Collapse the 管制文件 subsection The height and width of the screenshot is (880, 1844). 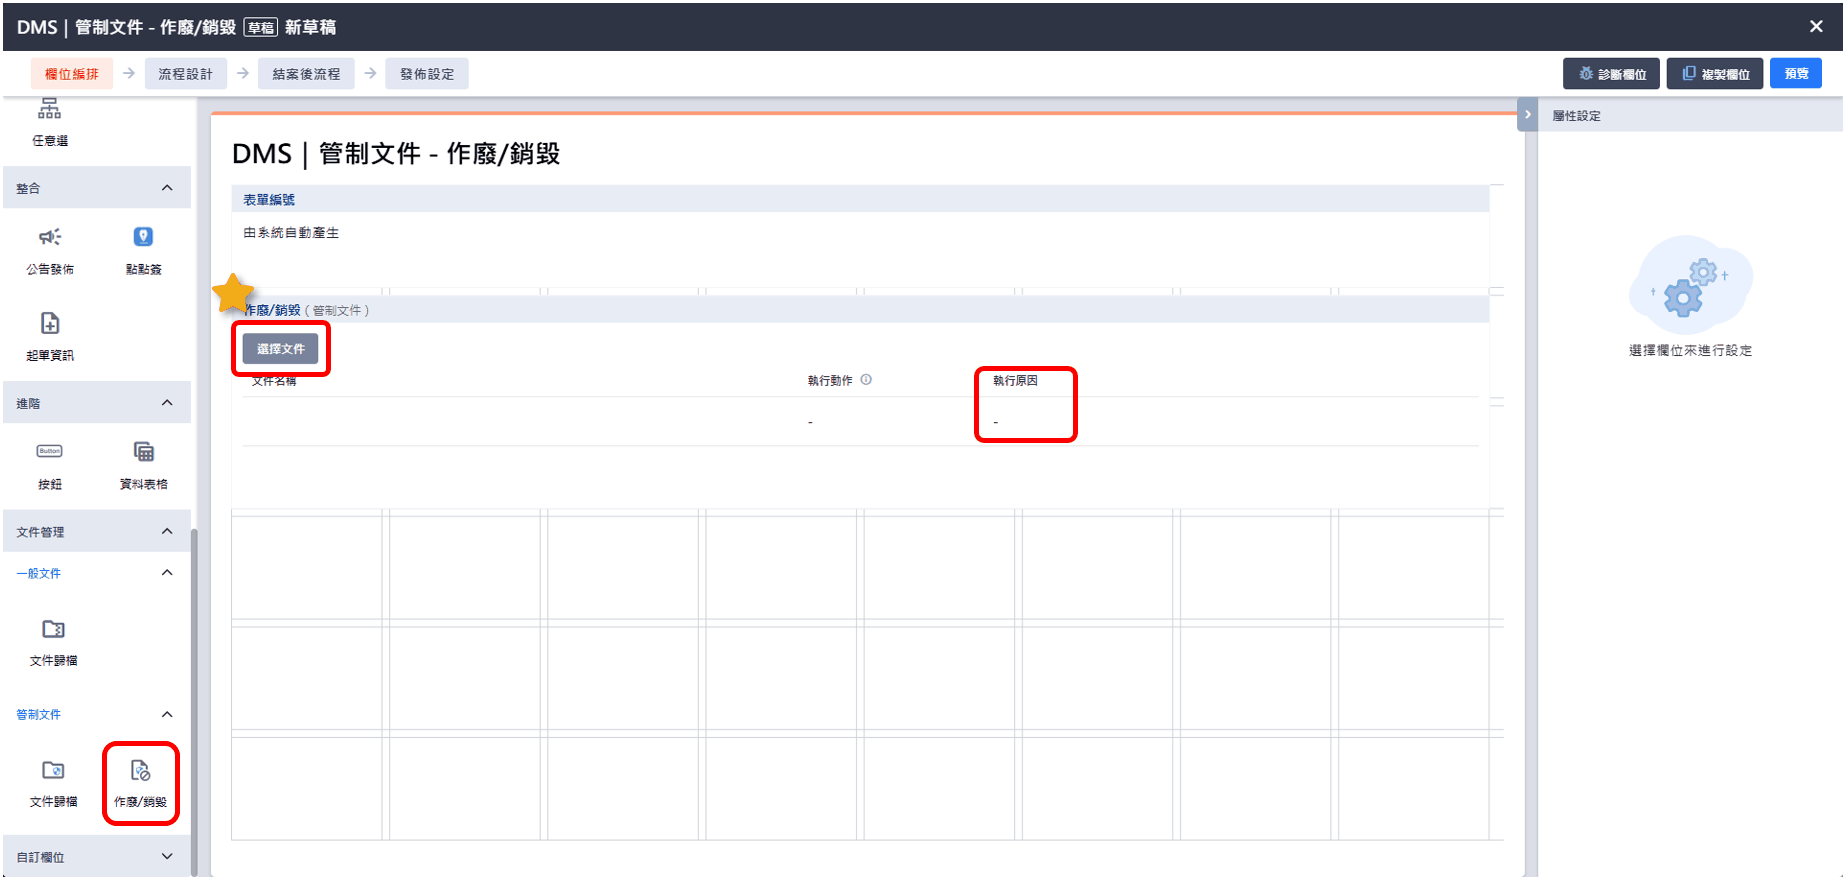coord(167,714)
